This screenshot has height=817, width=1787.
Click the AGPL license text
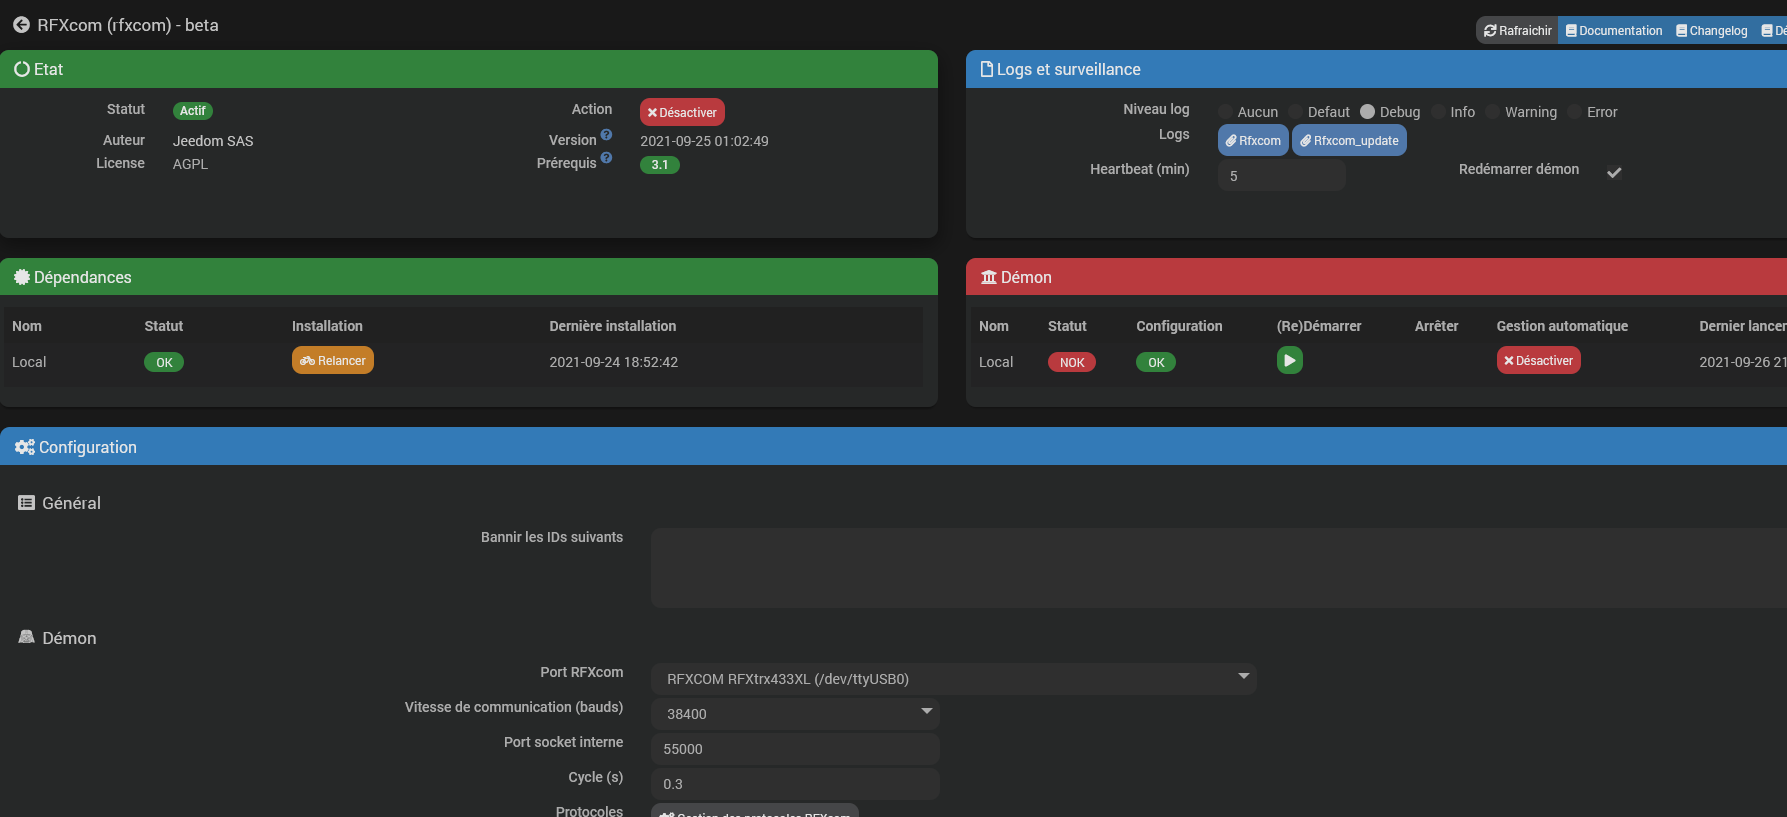pos(190,164)
